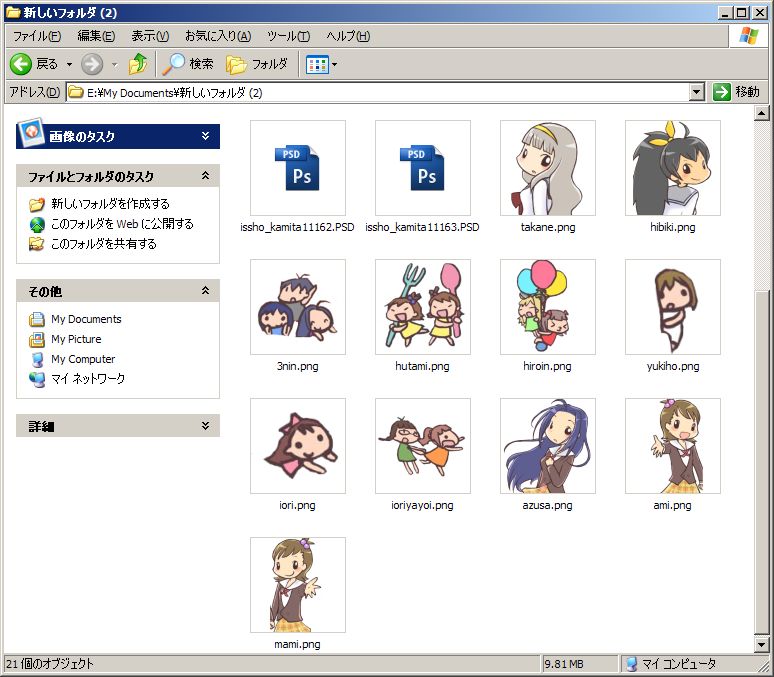
Task: Select the issho_kamita11162.PSD Photoshop icon
Action: 298,168
